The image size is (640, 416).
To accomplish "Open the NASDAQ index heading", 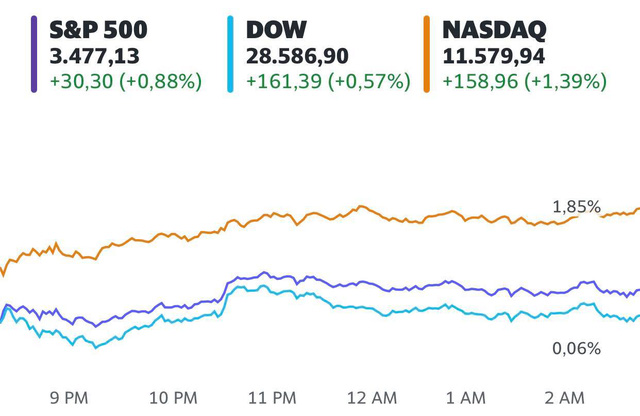I will pos(494,30).
